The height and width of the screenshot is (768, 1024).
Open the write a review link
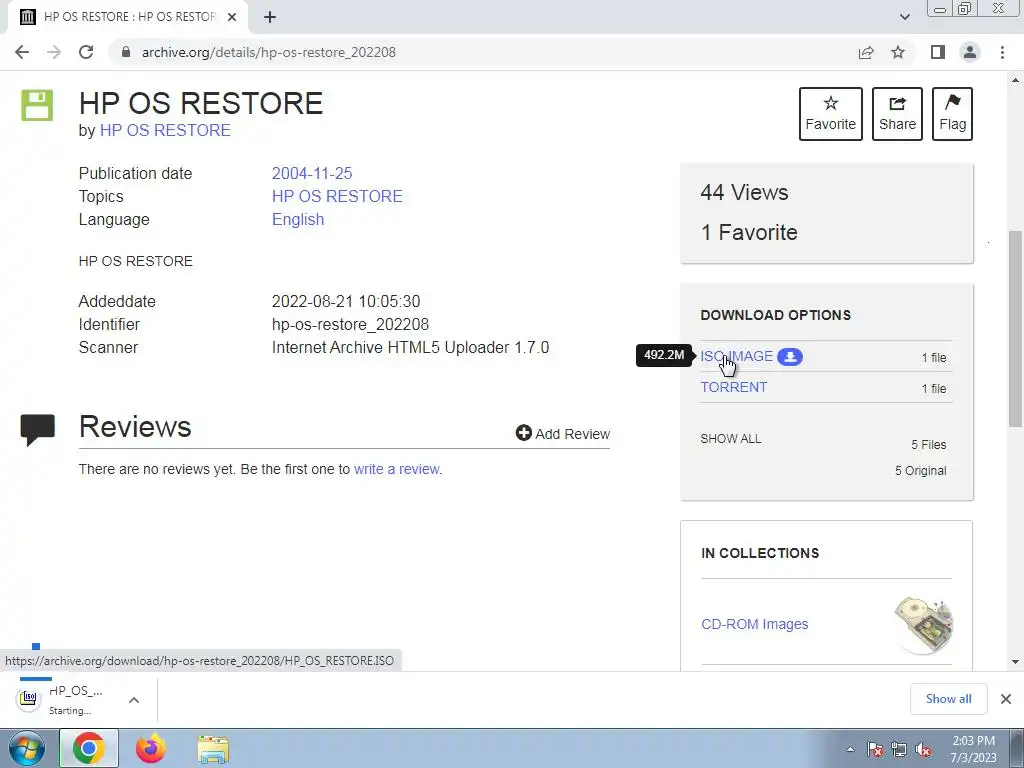[x=397, y=469]
